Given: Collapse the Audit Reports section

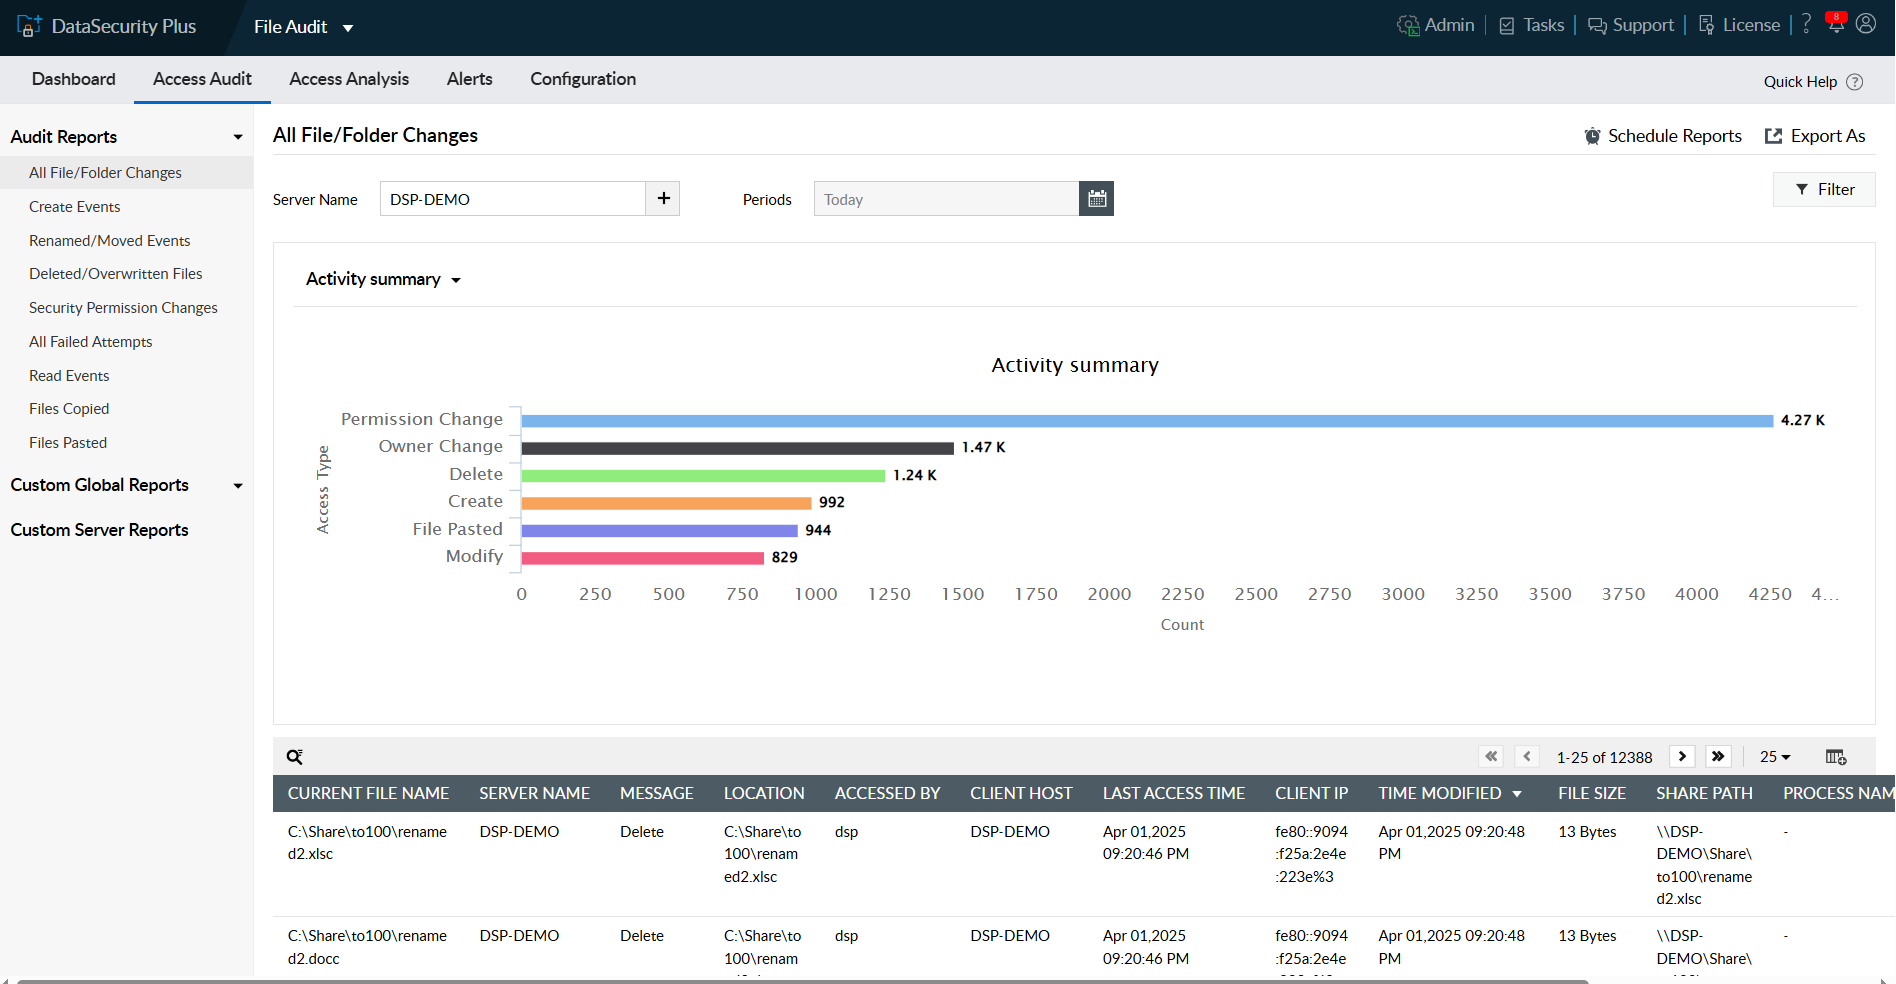Looking at the screenshot, I should [238, 136].
